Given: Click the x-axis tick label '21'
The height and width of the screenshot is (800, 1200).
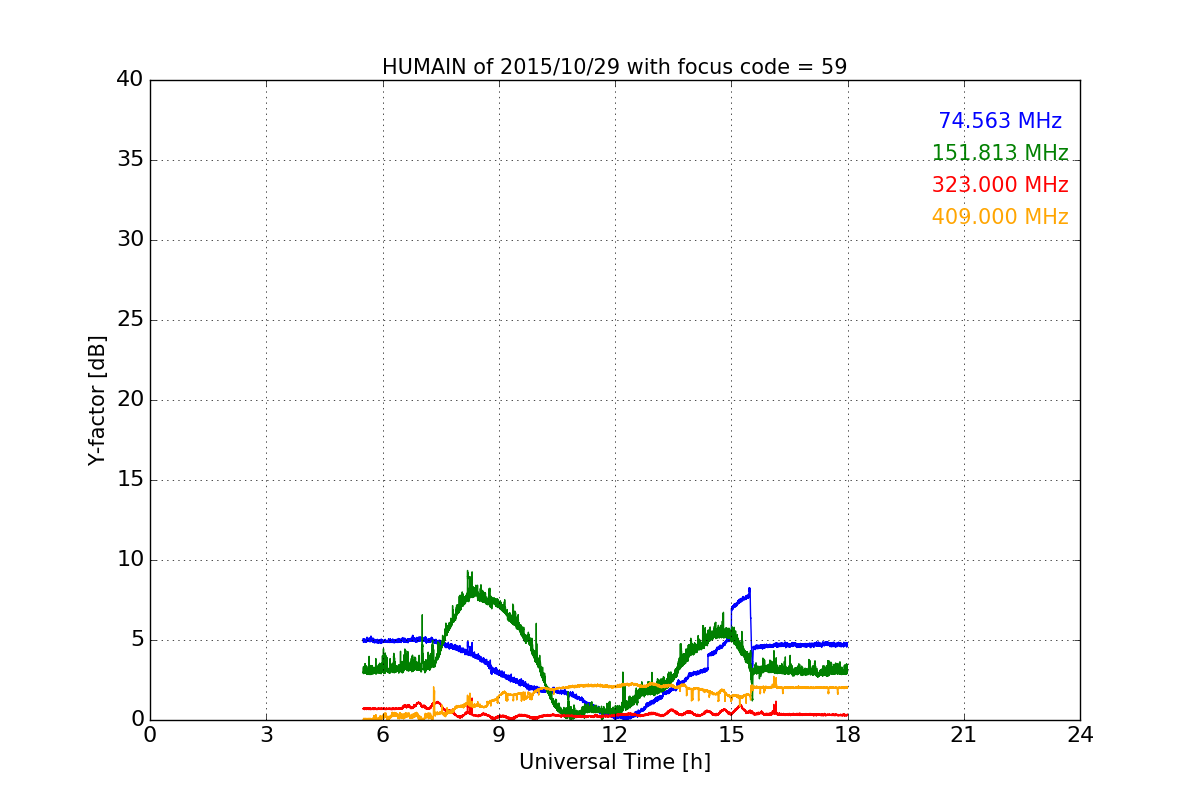Looking at the screenshot, I should [x=964, y=735].
